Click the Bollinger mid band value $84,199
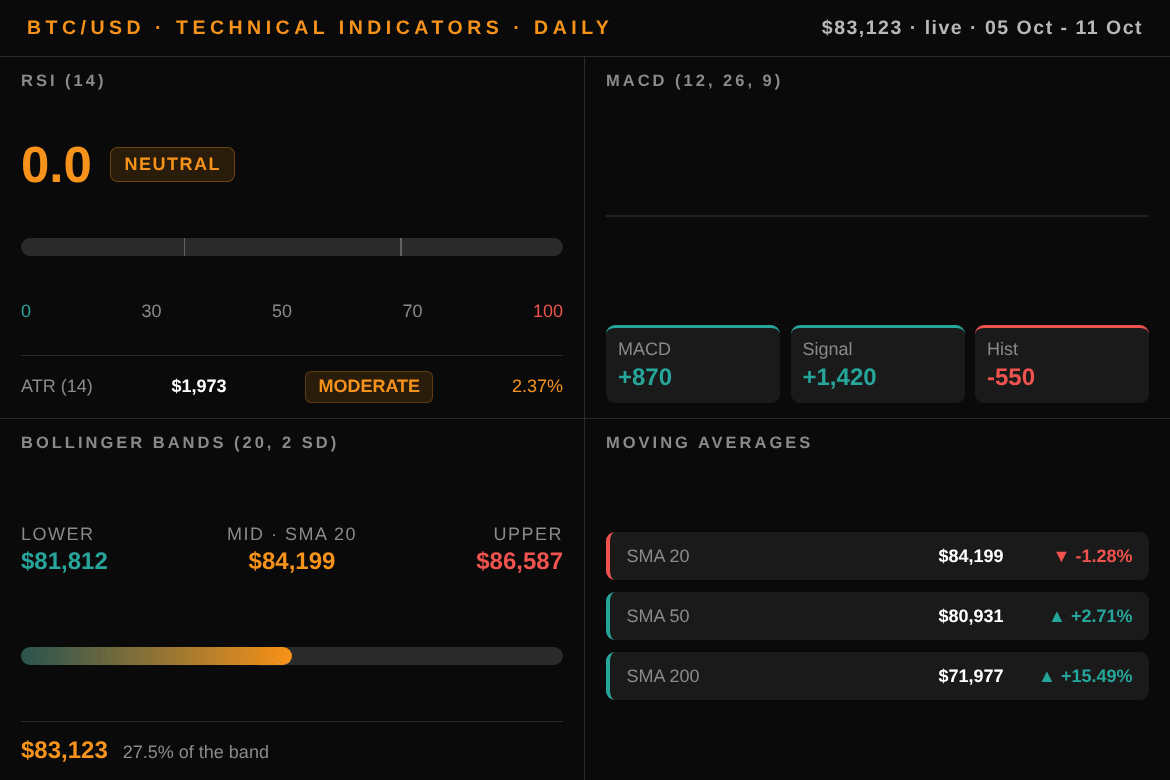Viewport: 1170px width, 780px height. tap(292, 561)
